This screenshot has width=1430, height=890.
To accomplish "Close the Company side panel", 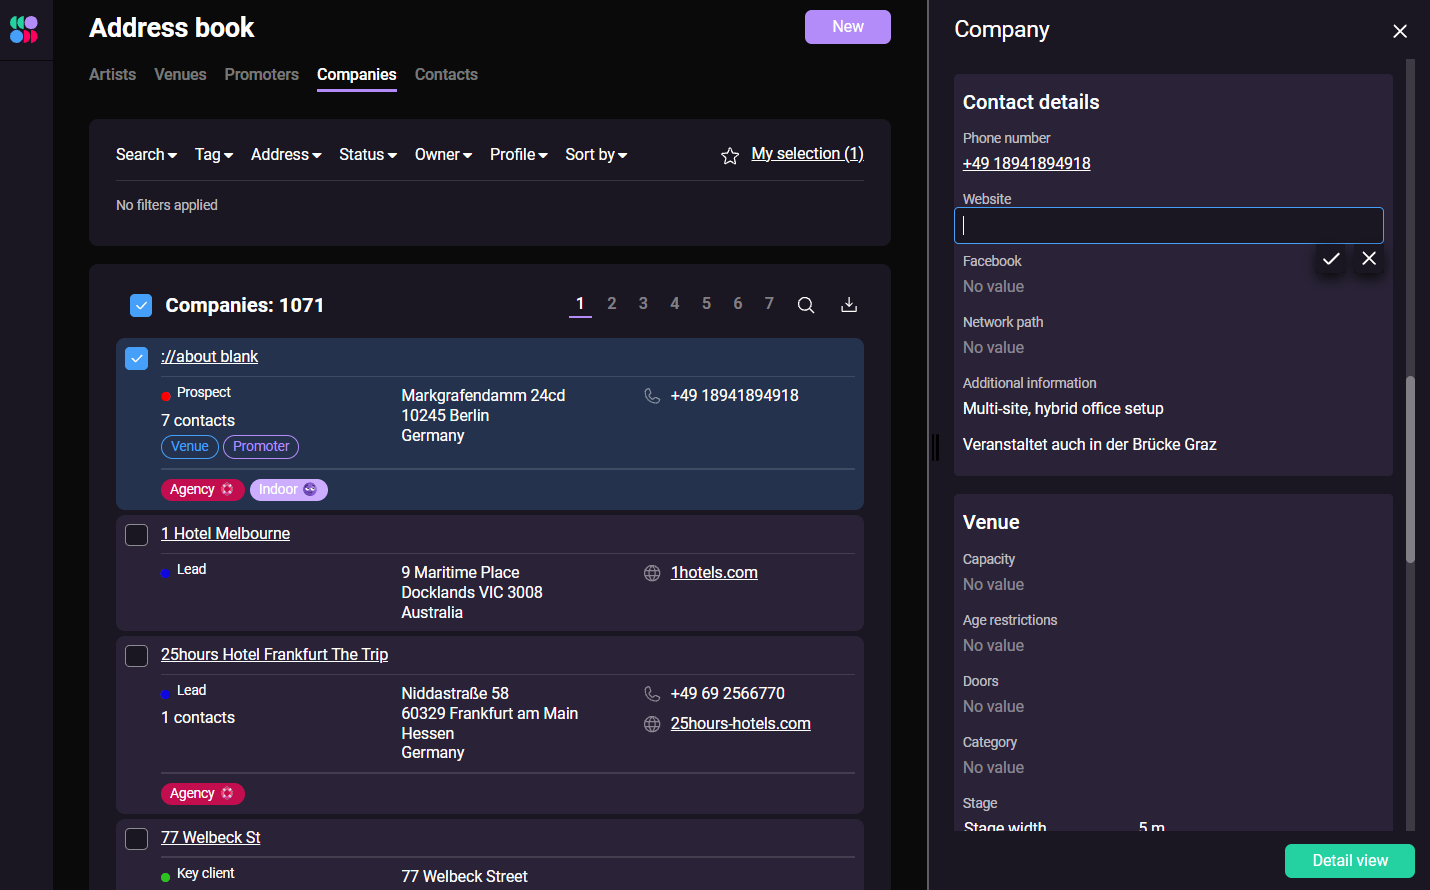I will [x=1400, y=31].
